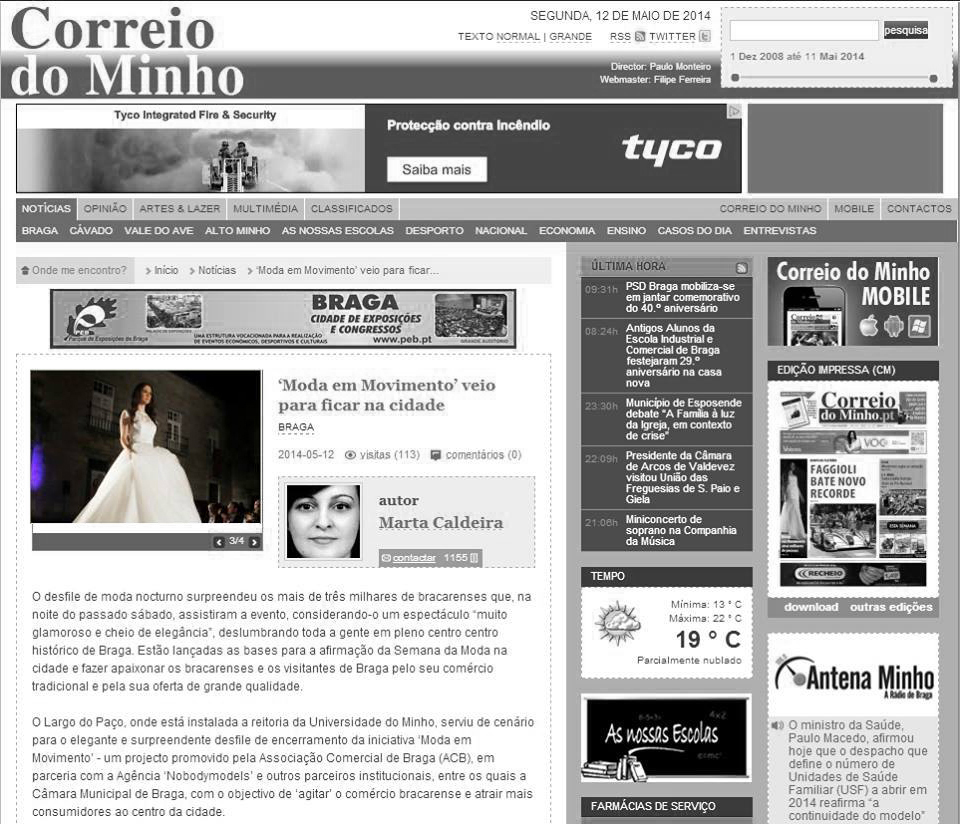Screen dimensions: 960x824
Task: Switch text size to NORMAL
Action: 518,37
